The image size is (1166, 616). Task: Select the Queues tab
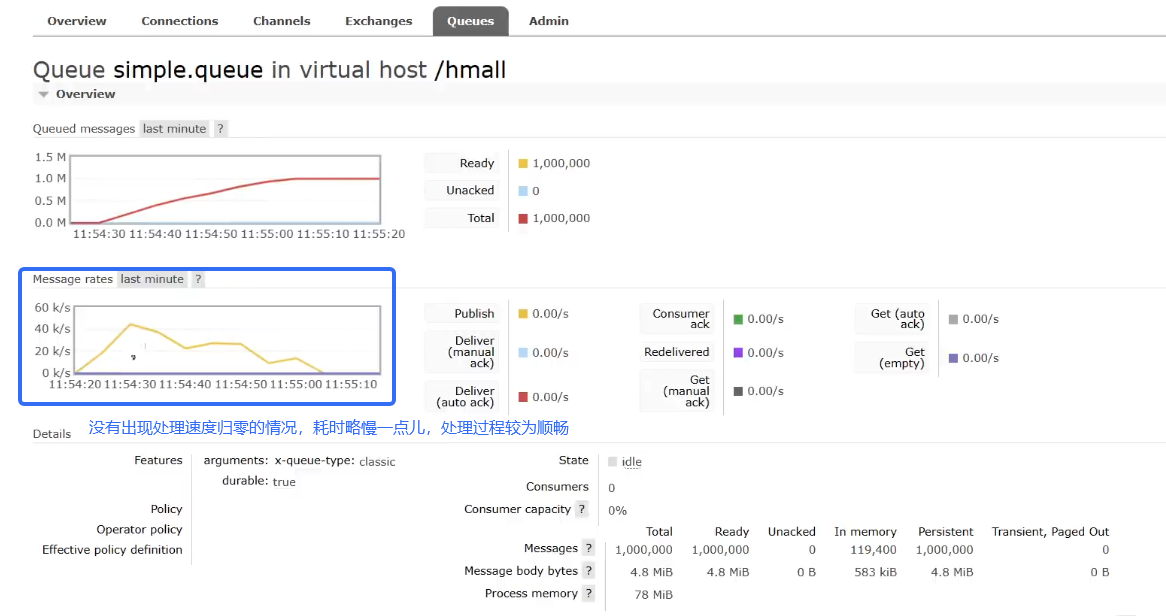click(x=471, y=21)
